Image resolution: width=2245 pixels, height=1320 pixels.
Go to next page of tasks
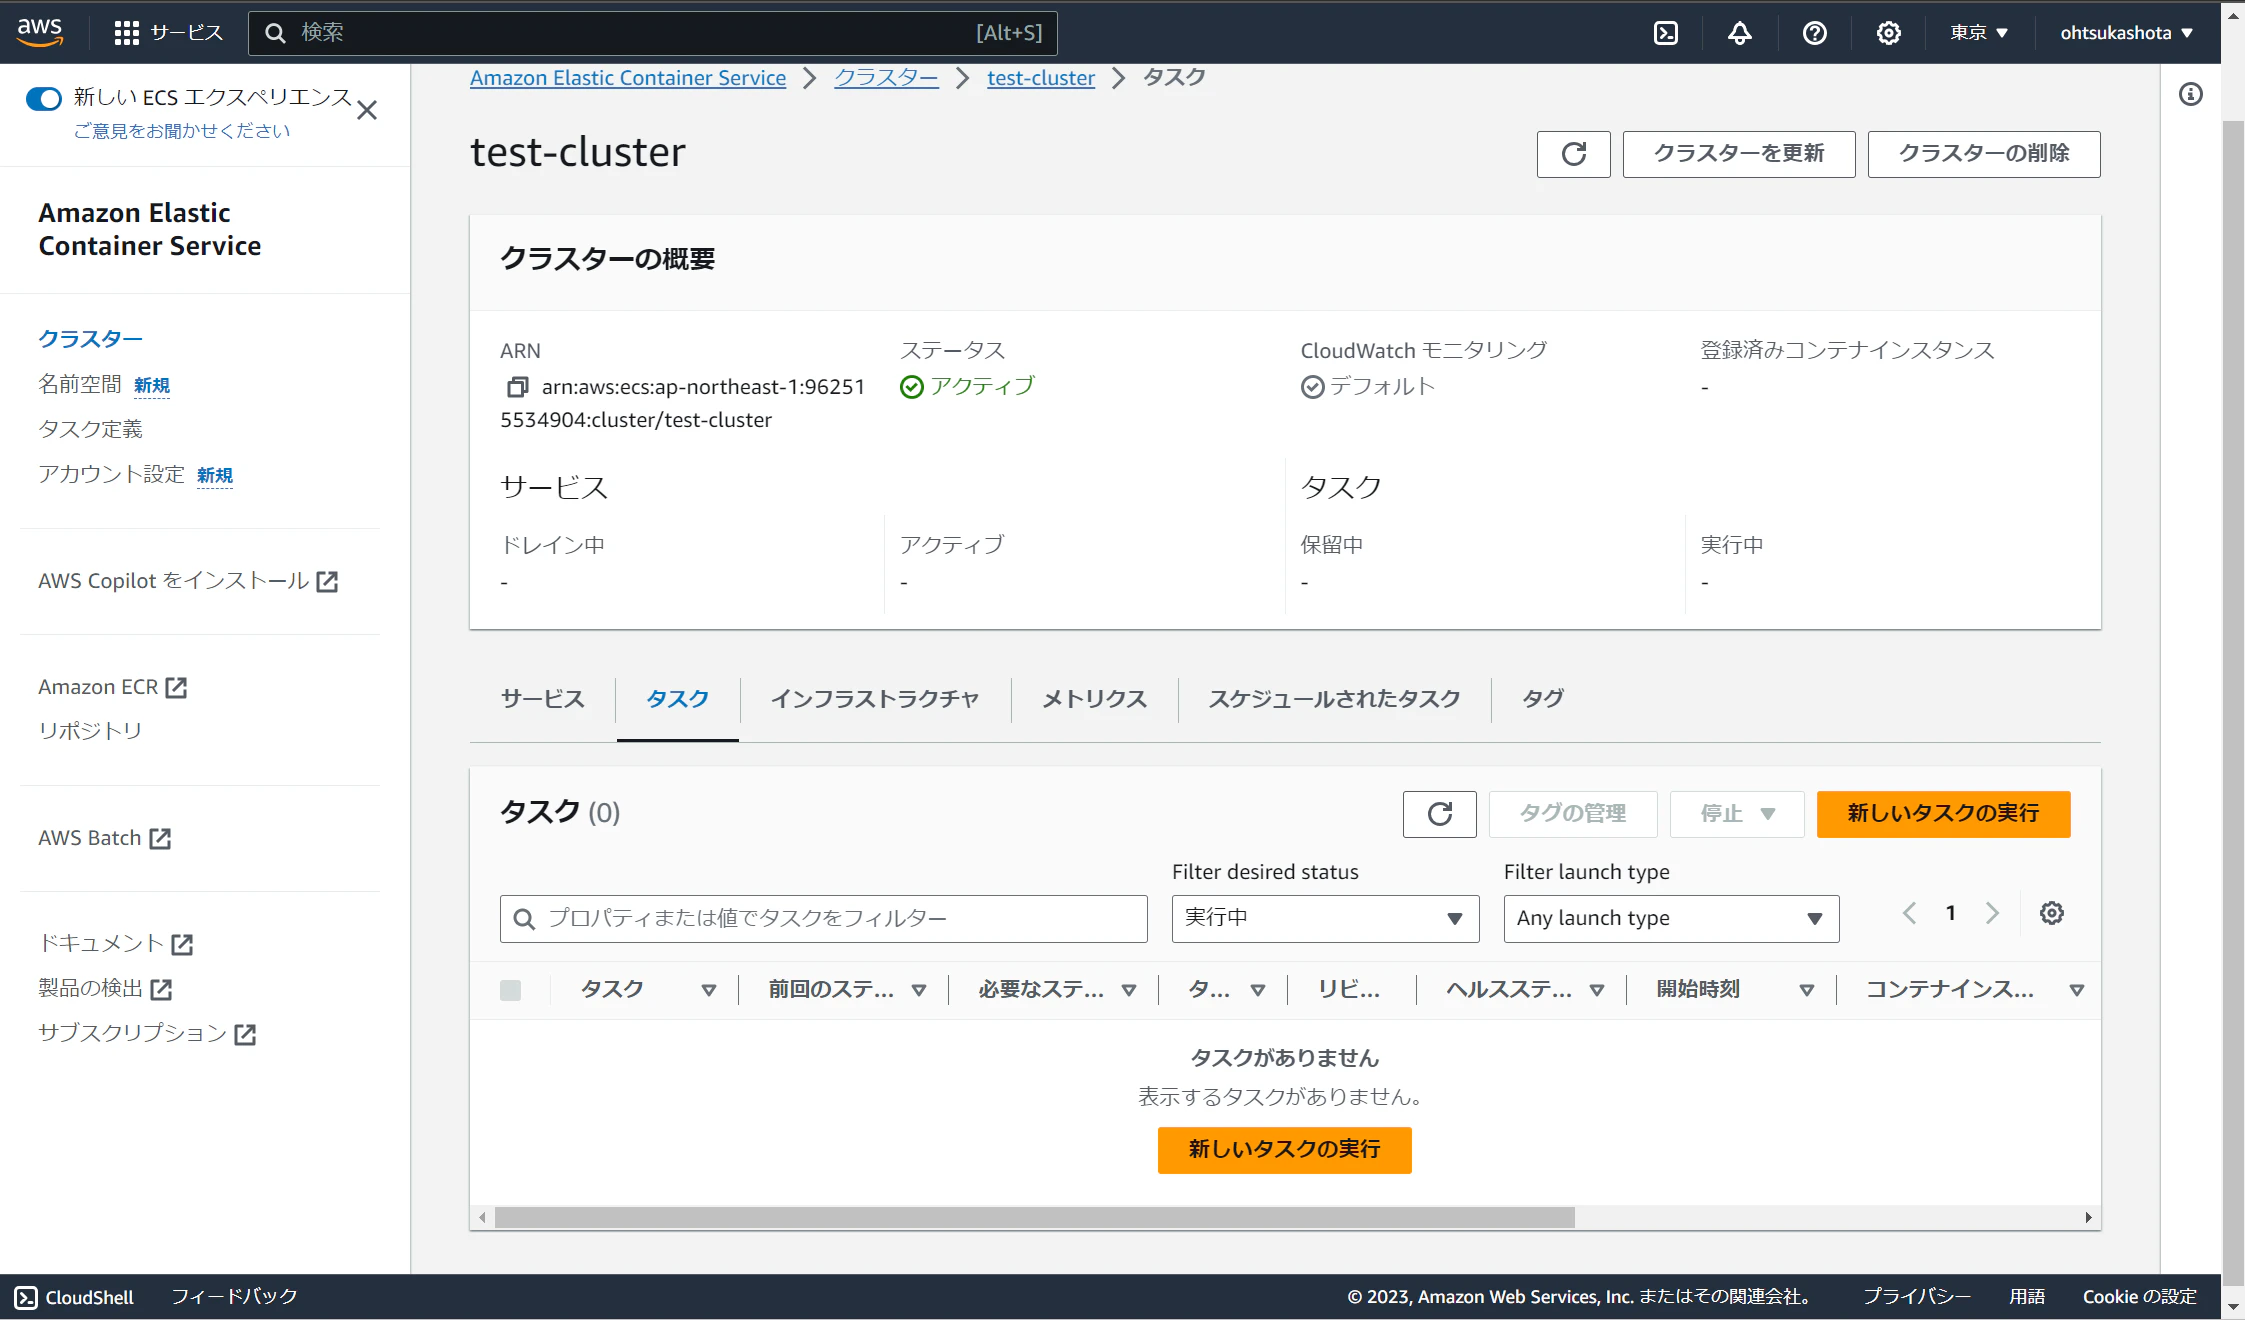coord(1992,913)
